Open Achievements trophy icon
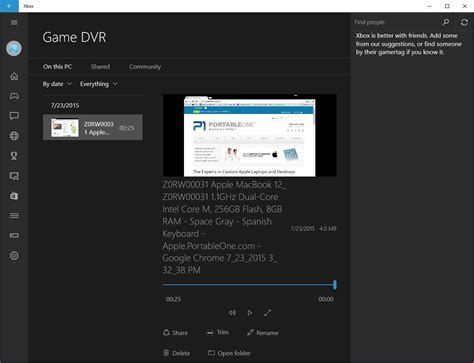This screenshot has width=474, height=363. coord(14,156)
